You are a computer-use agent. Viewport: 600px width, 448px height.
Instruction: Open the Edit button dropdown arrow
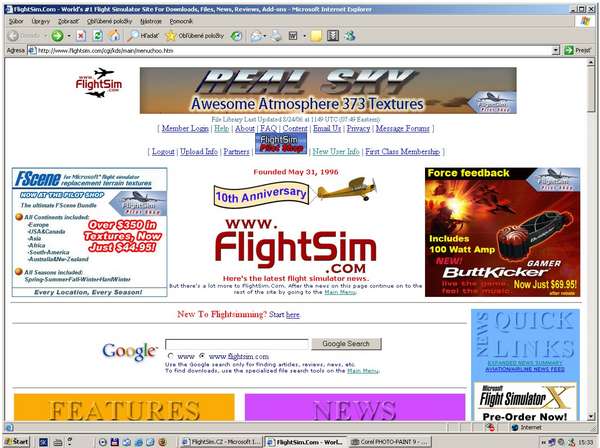tap(305, 36)
